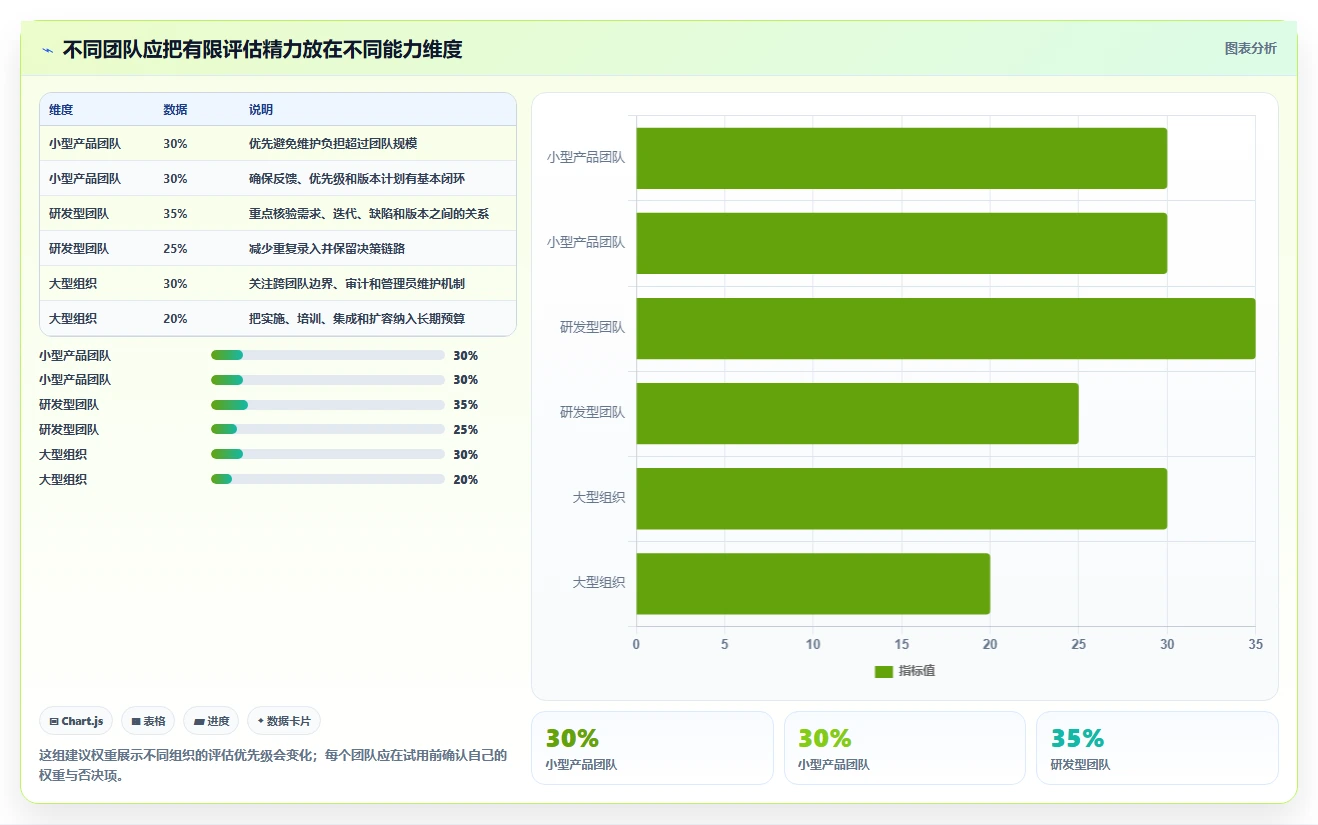Click the 大型组织 progress bar at 30%
Viewport: 1318px width, 825px height.
pyautogui.click(x=328, y=455)
